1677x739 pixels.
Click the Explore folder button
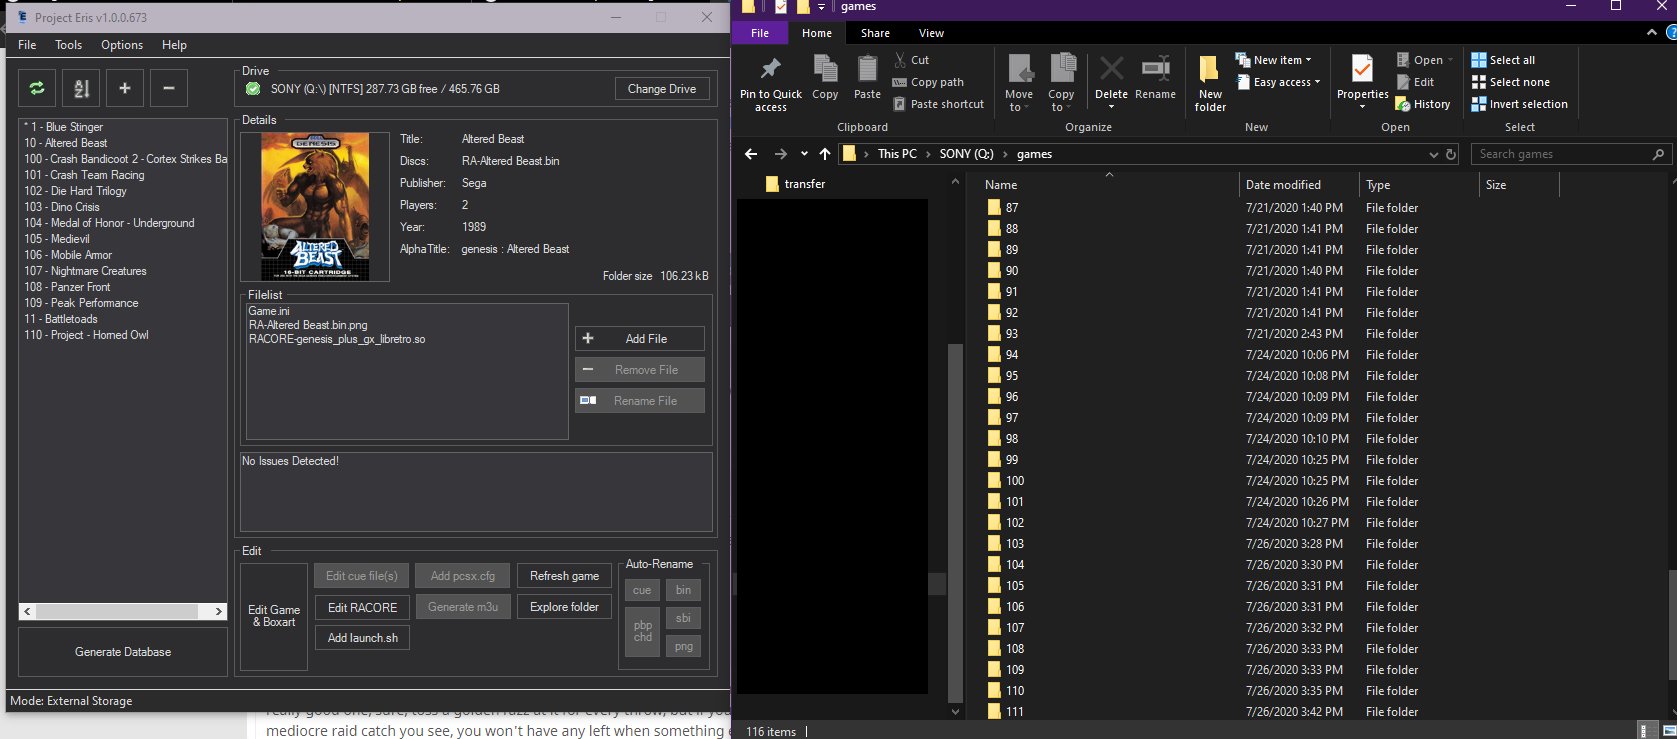(x=564, y=607)
